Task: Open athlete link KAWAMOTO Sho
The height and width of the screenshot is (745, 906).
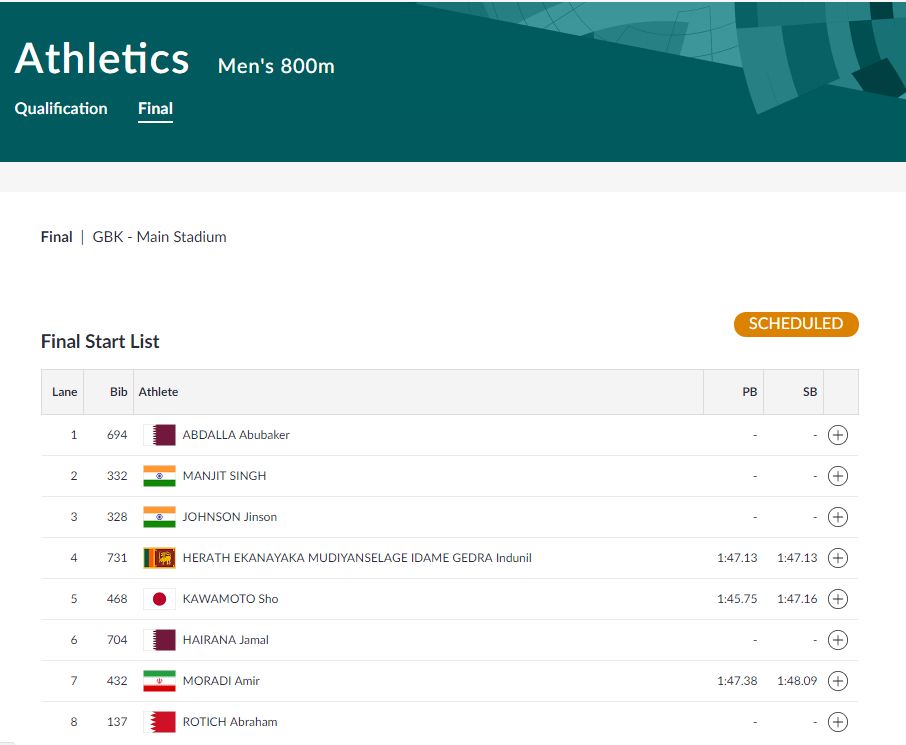Action: click(230, 599)
